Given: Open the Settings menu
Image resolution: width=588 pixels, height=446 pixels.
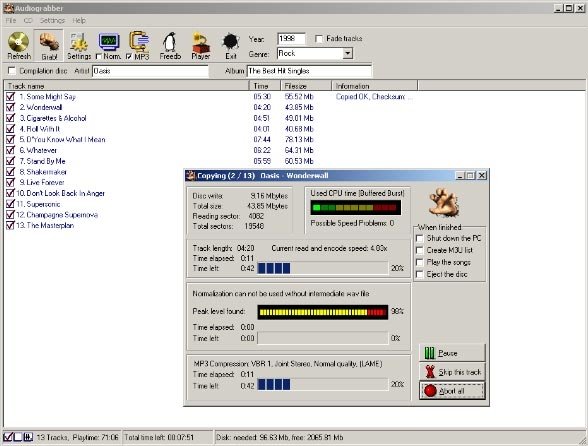Looking at the screenshot, I should [52, 20].
